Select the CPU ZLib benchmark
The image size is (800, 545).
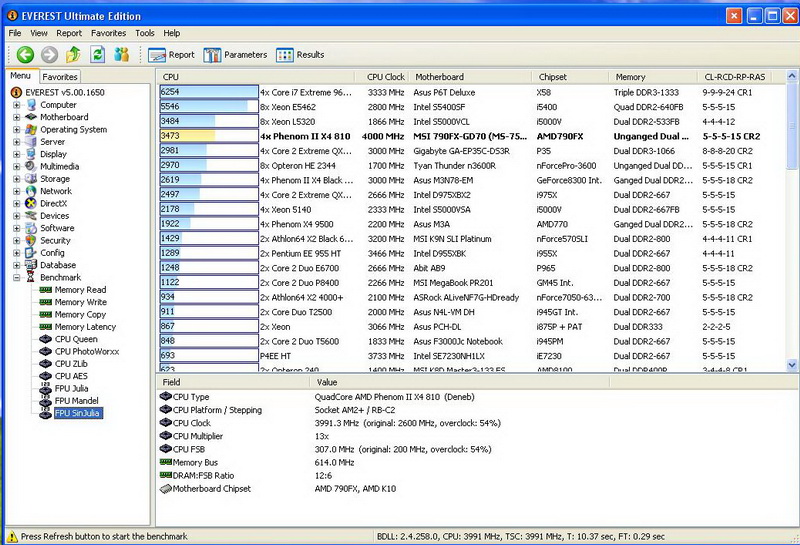pos(71,364)
